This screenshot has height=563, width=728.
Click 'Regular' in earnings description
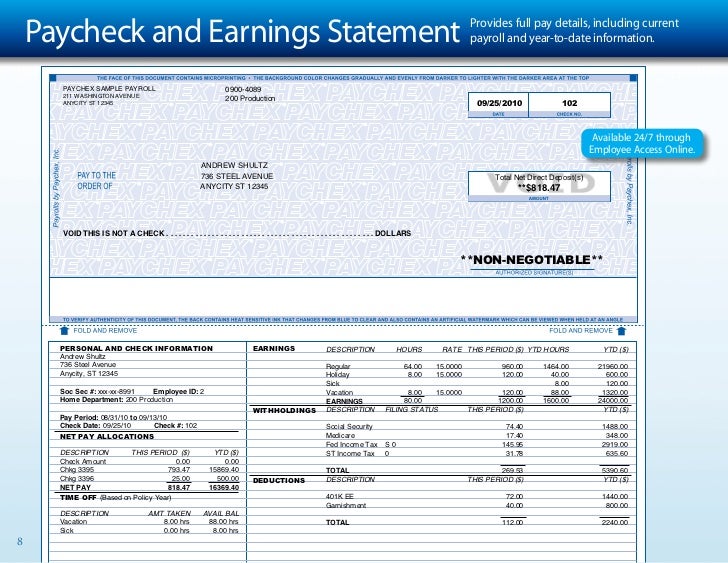338,366
